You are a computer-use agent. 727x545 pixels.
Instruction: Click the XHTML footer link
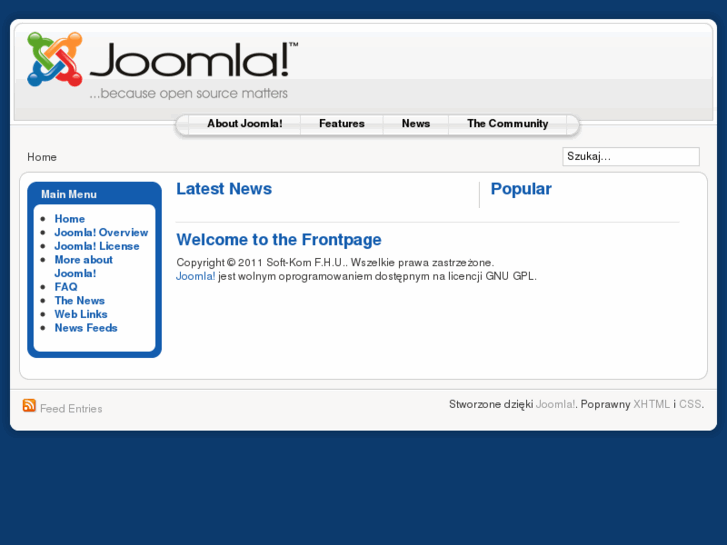(651, 404)
